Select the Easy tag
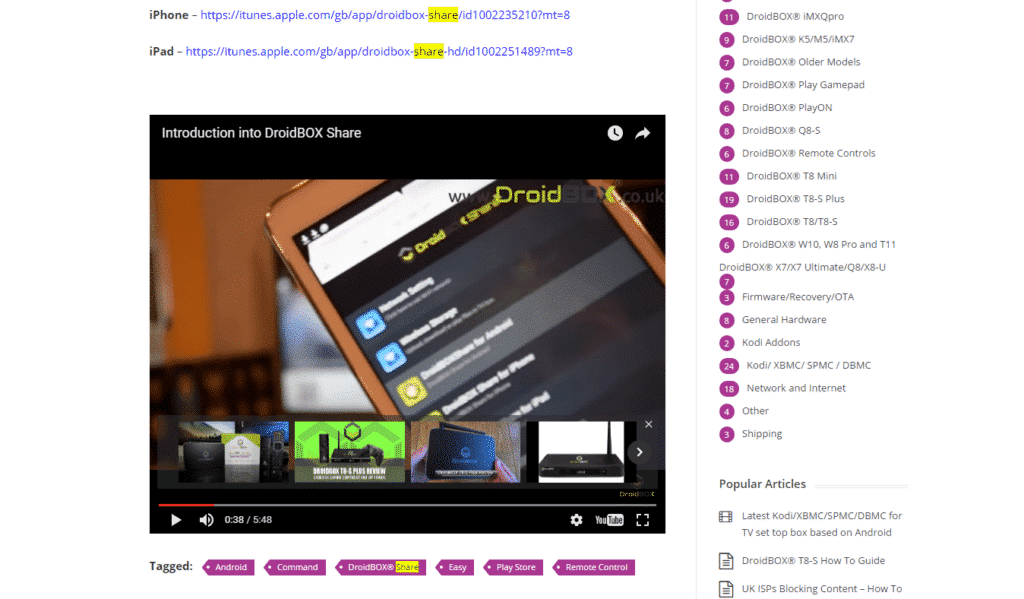Screen dimensions: 1024x599 (x=455, y=567)
